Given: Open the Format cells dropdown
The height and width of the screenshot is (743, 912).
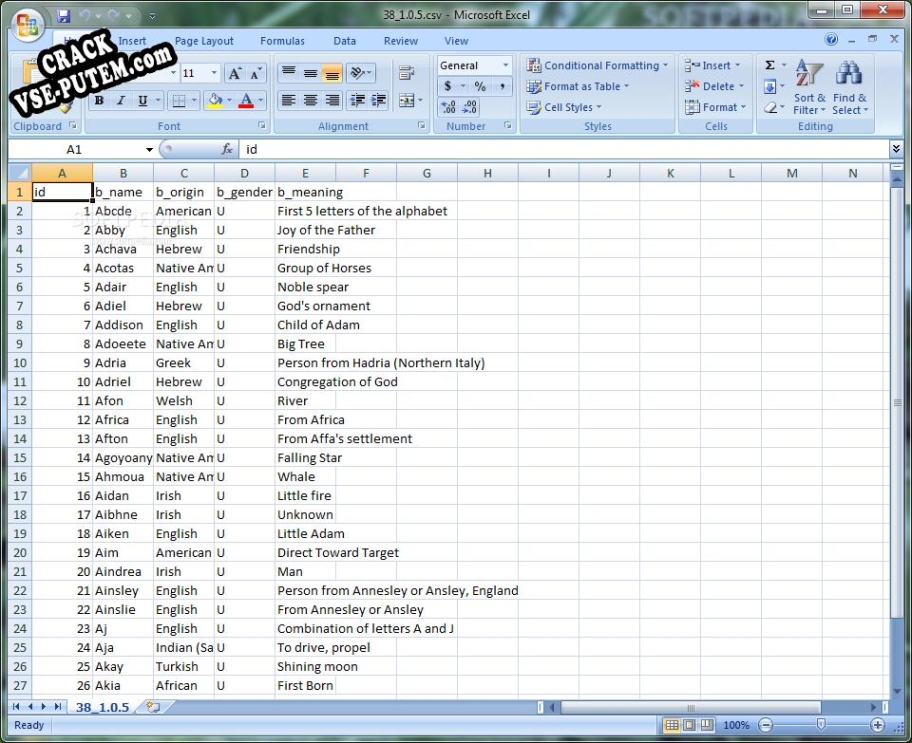Looking at the screenshot, I should click(715, 107).
